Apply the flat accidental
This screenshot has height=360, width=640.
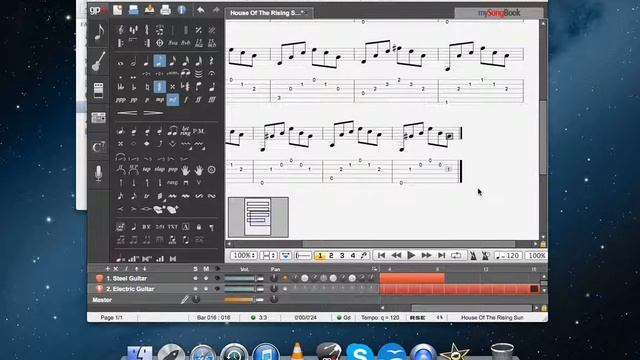point(133,87)
